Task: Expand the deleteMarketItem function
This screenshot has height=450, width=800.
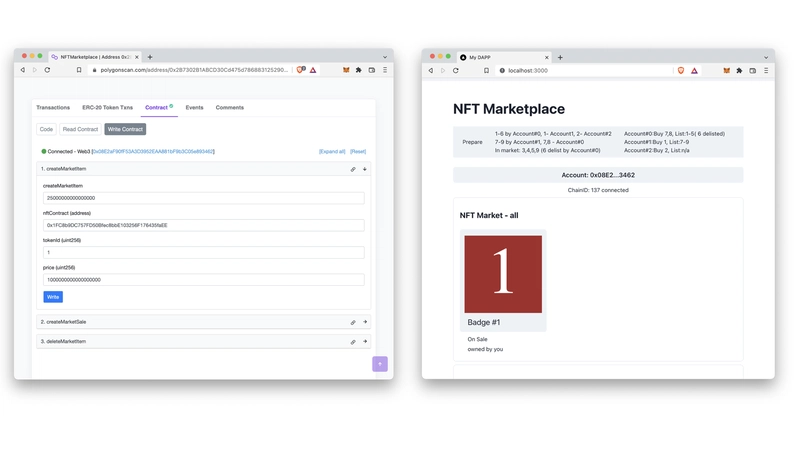Action: pyautogui.click(x=365, y=342)
